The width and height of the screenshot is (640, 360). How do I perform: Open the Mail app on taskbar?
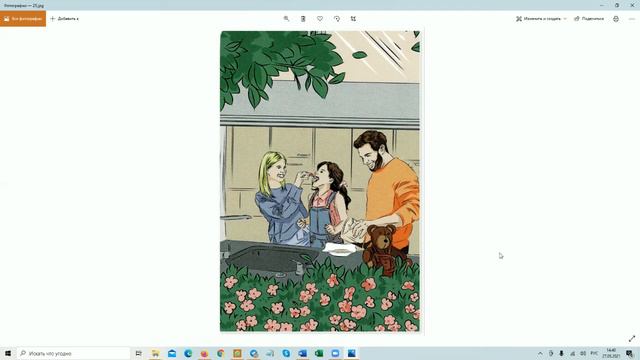coord(172,353)
